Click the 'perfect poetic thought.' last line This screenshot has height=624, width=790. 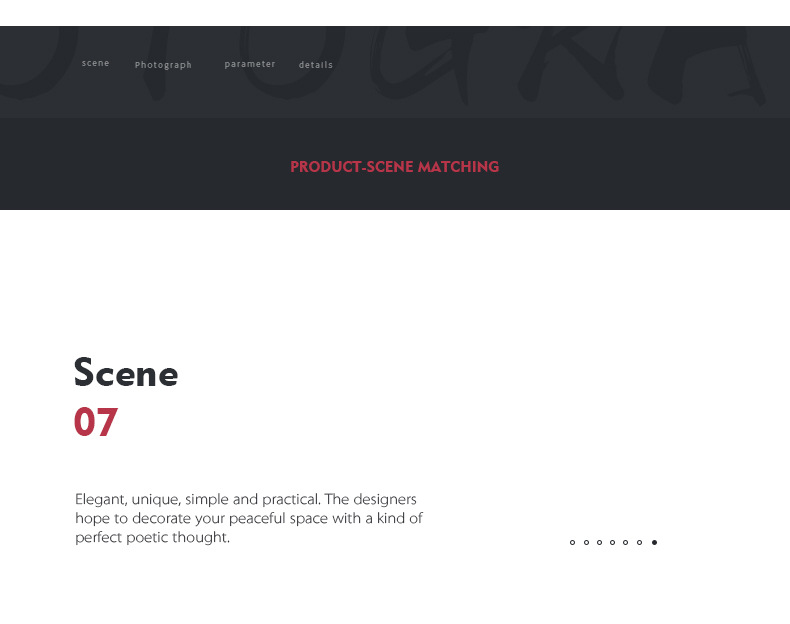pyautogui.click(x=152, y=537)
